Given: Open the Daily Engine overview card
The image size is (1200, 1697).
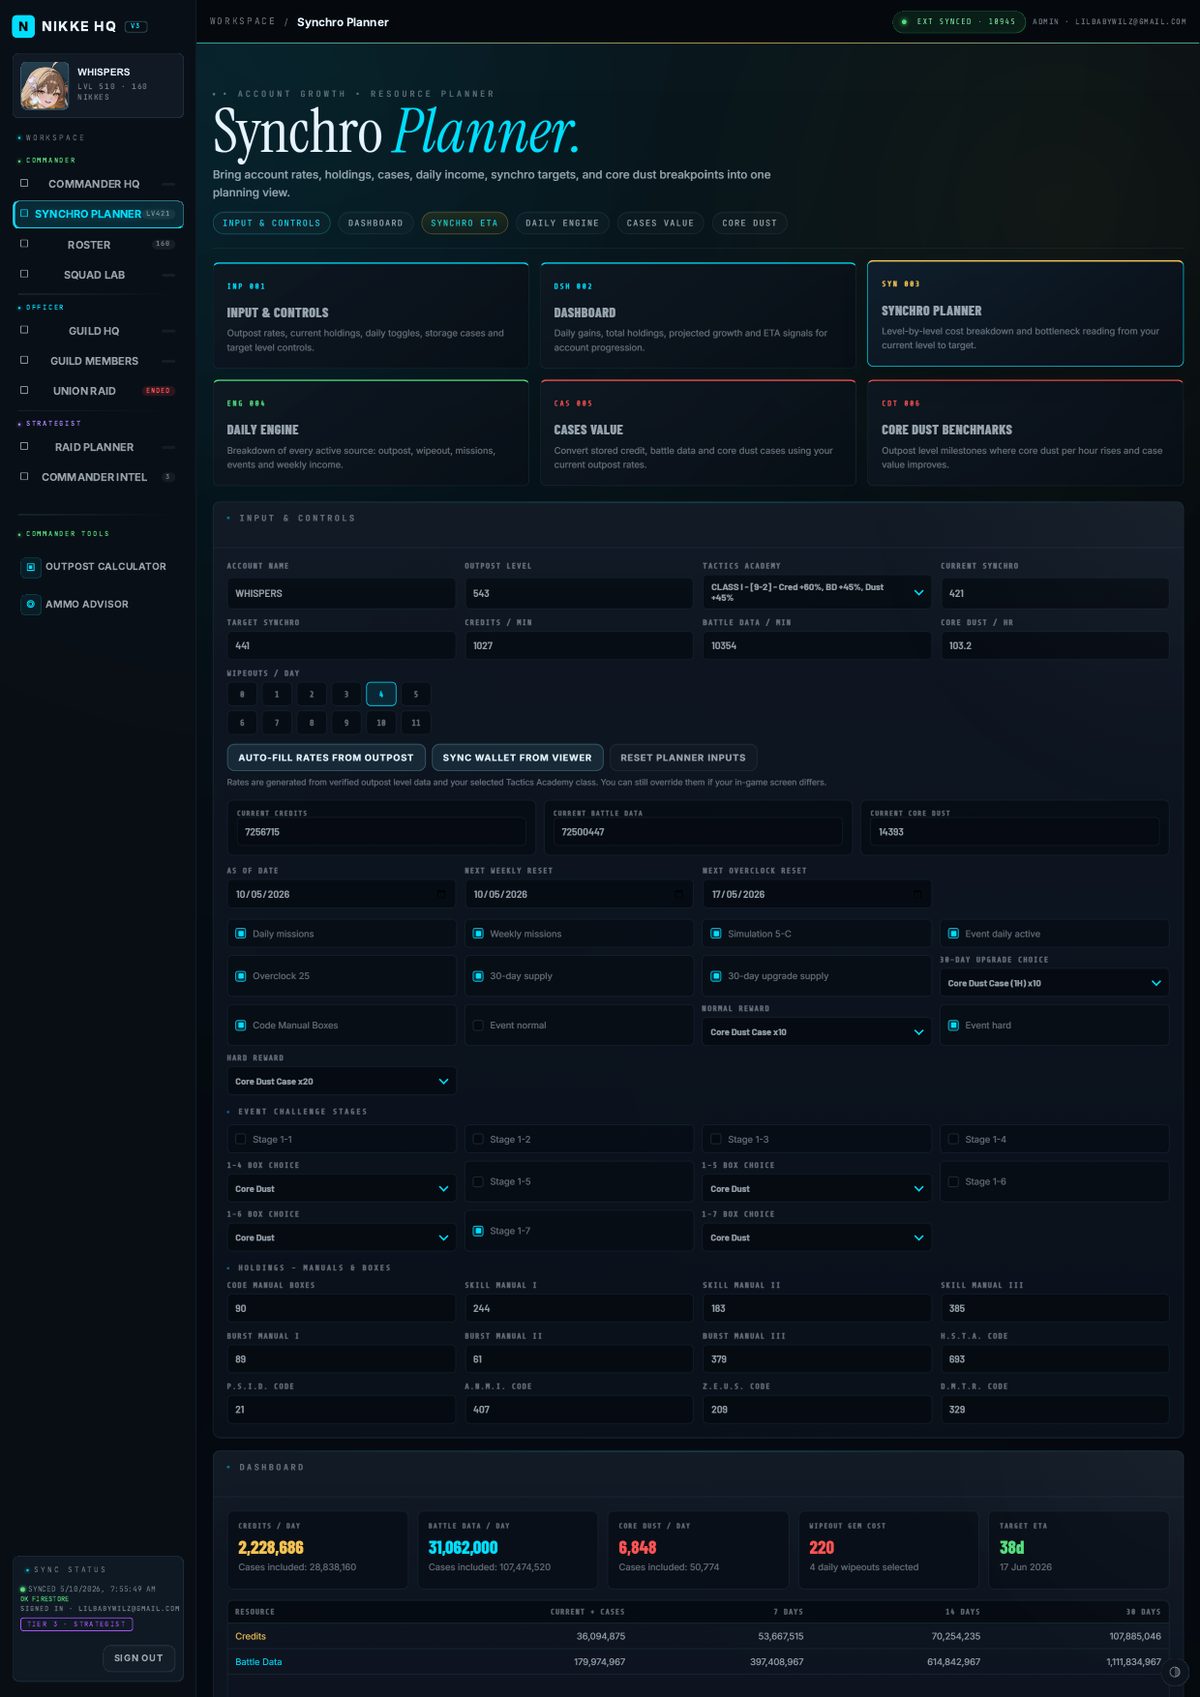Looking at the screenshot, I should [371, 433].
